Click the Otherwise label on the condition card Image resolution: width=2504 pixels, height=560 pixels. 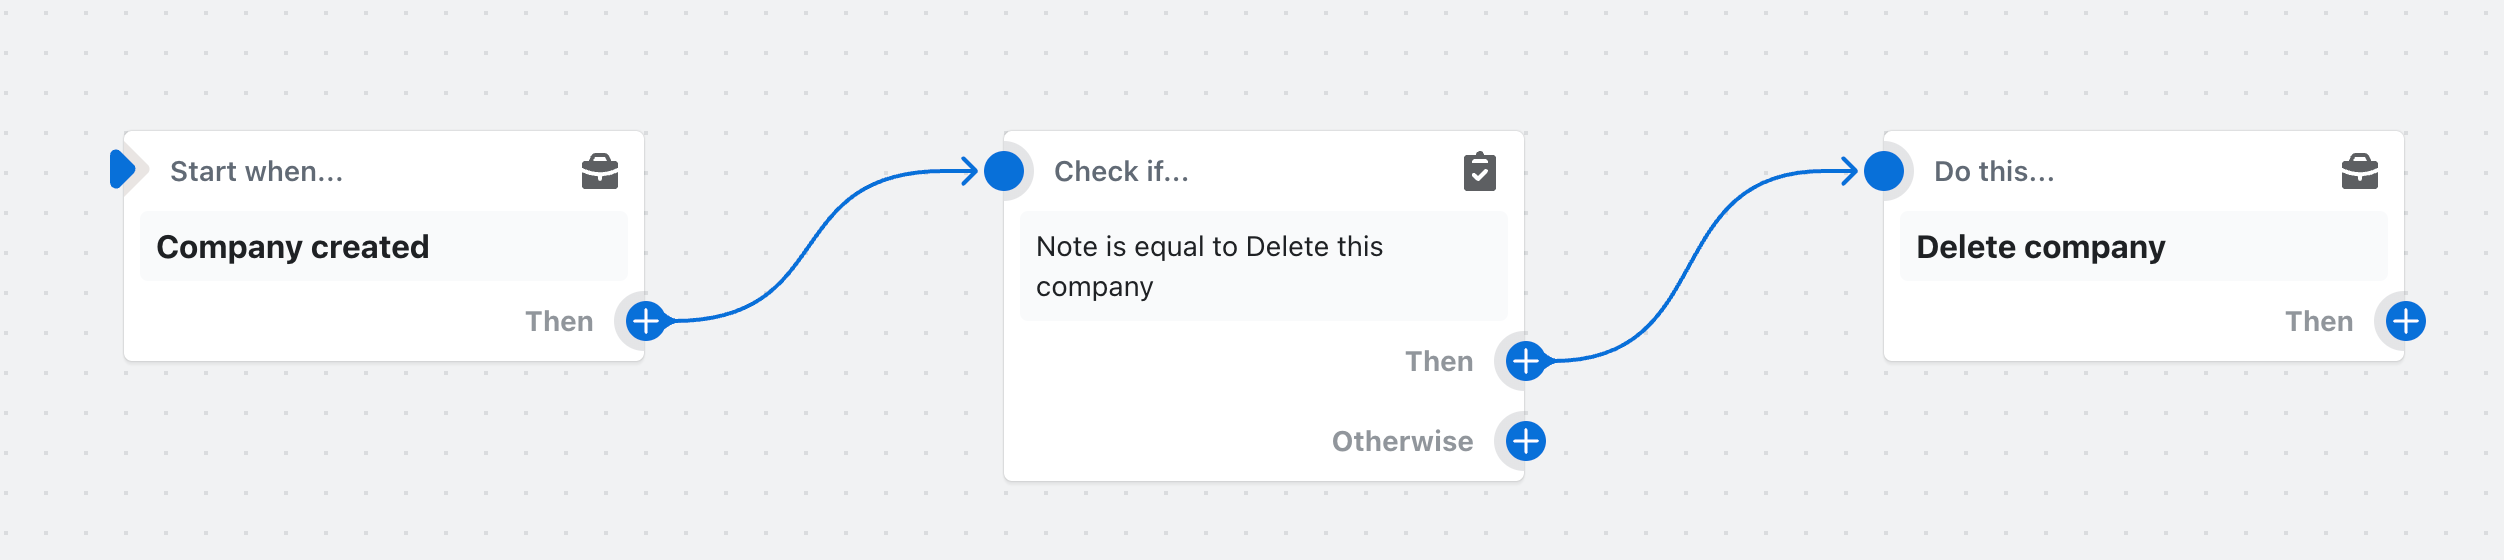[x=1402, y=441]
